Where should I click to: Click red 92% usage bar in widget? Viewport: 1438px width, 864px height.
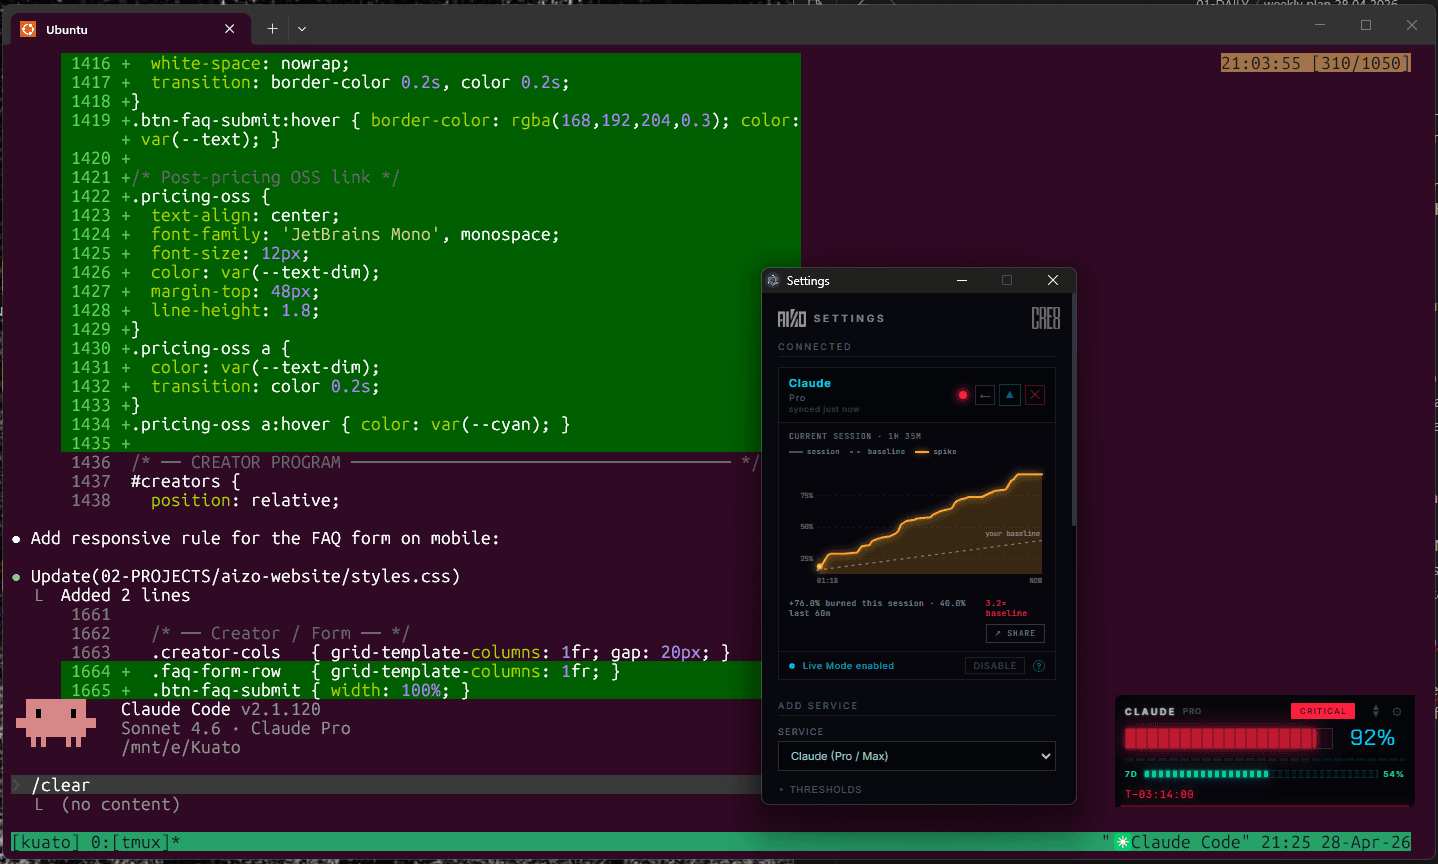pos(1228,738)
